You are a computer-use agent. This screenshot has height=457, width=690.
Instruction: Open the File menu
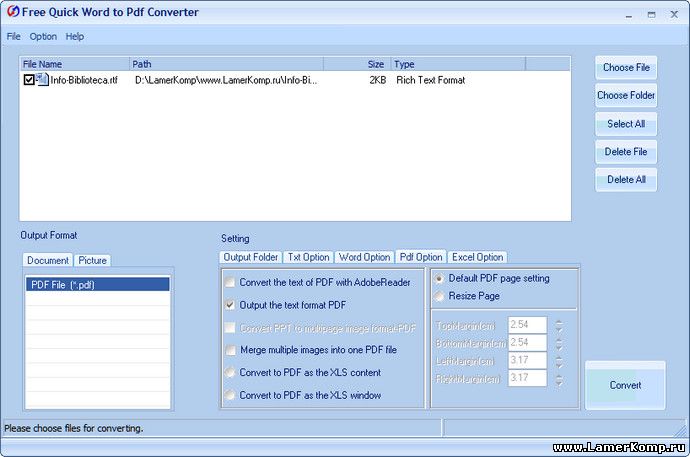(x=13, y=37)
